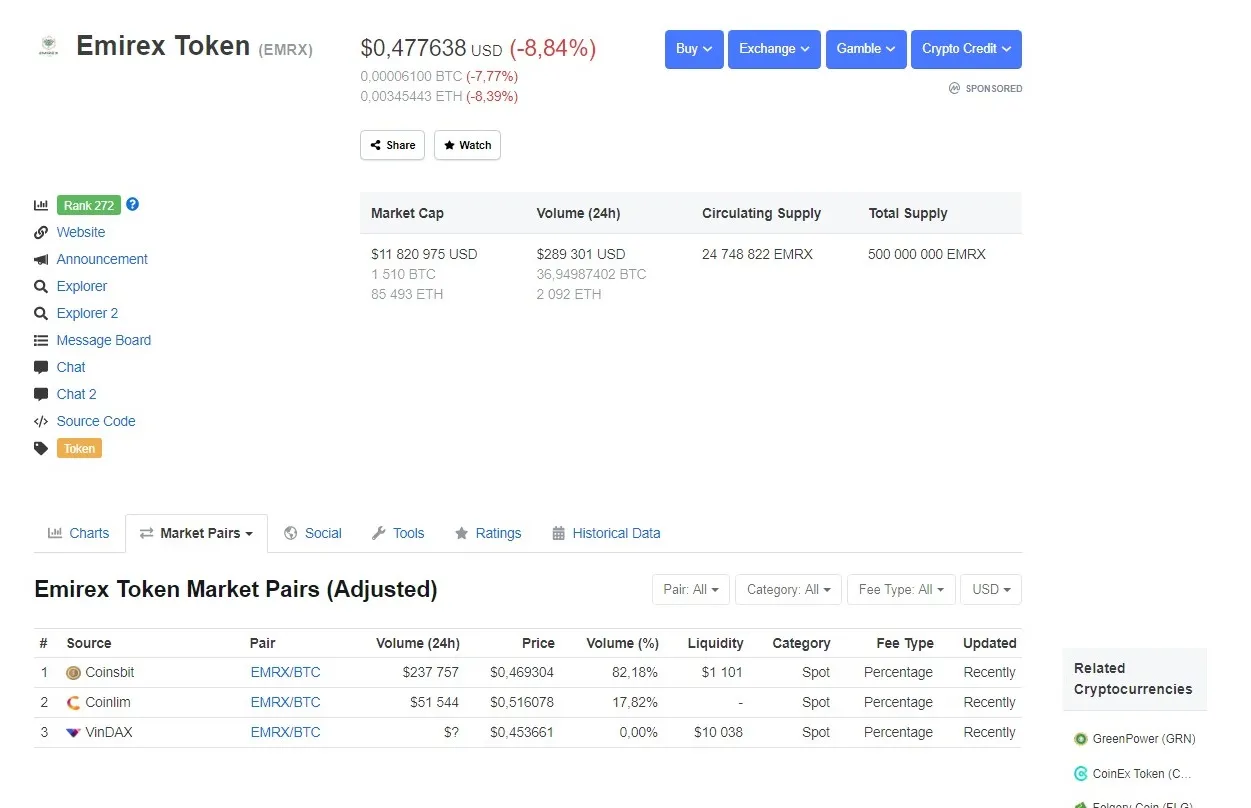The height and width of the screenshot is (808, 1251).
Task: Click the Coinlim exchange logo icon
Action: point(73,702)
